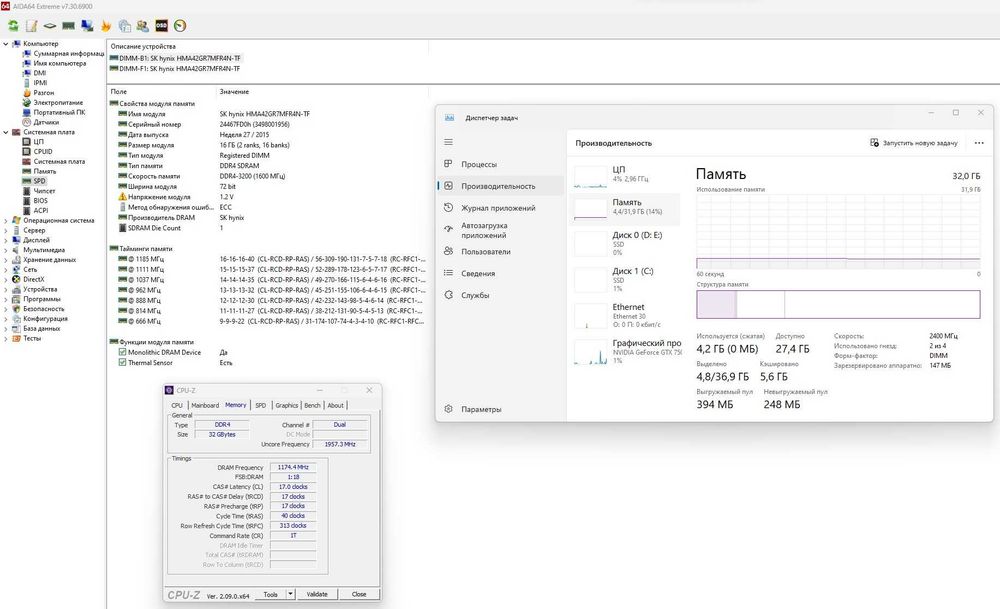Select Производительность in Task Manager sidebar
Screen dimensions: 1000x609
tap(501, 186)
